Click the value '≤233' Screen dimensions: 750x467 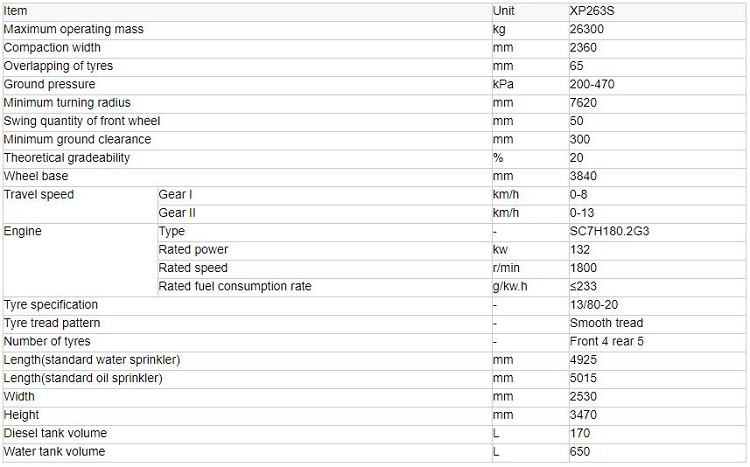583,287
